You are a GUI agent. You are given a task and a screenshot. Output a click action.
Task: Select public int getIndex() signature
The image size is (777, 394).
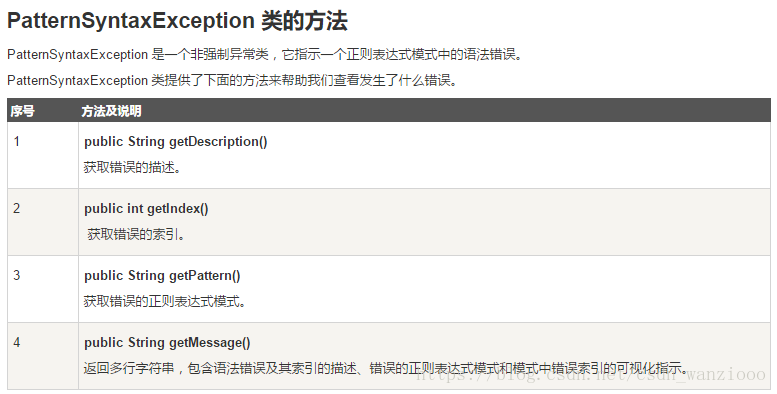tap(146, 209)
